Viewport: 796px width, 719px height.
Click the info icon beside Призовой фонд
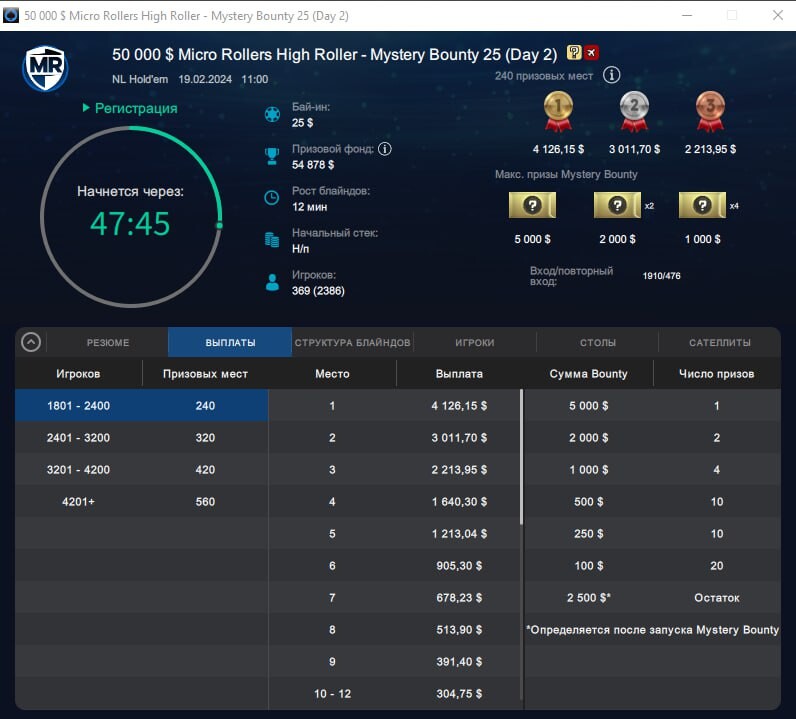[384, 149]
